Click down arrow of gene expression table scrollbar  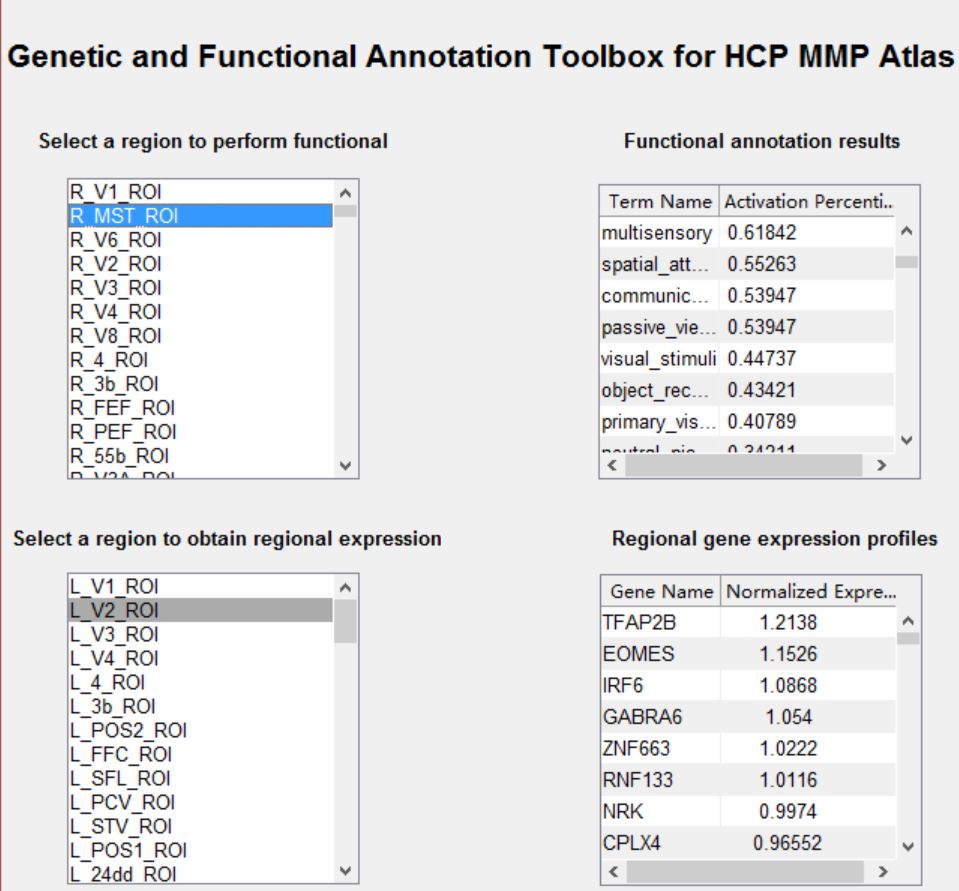coord(908,845)
